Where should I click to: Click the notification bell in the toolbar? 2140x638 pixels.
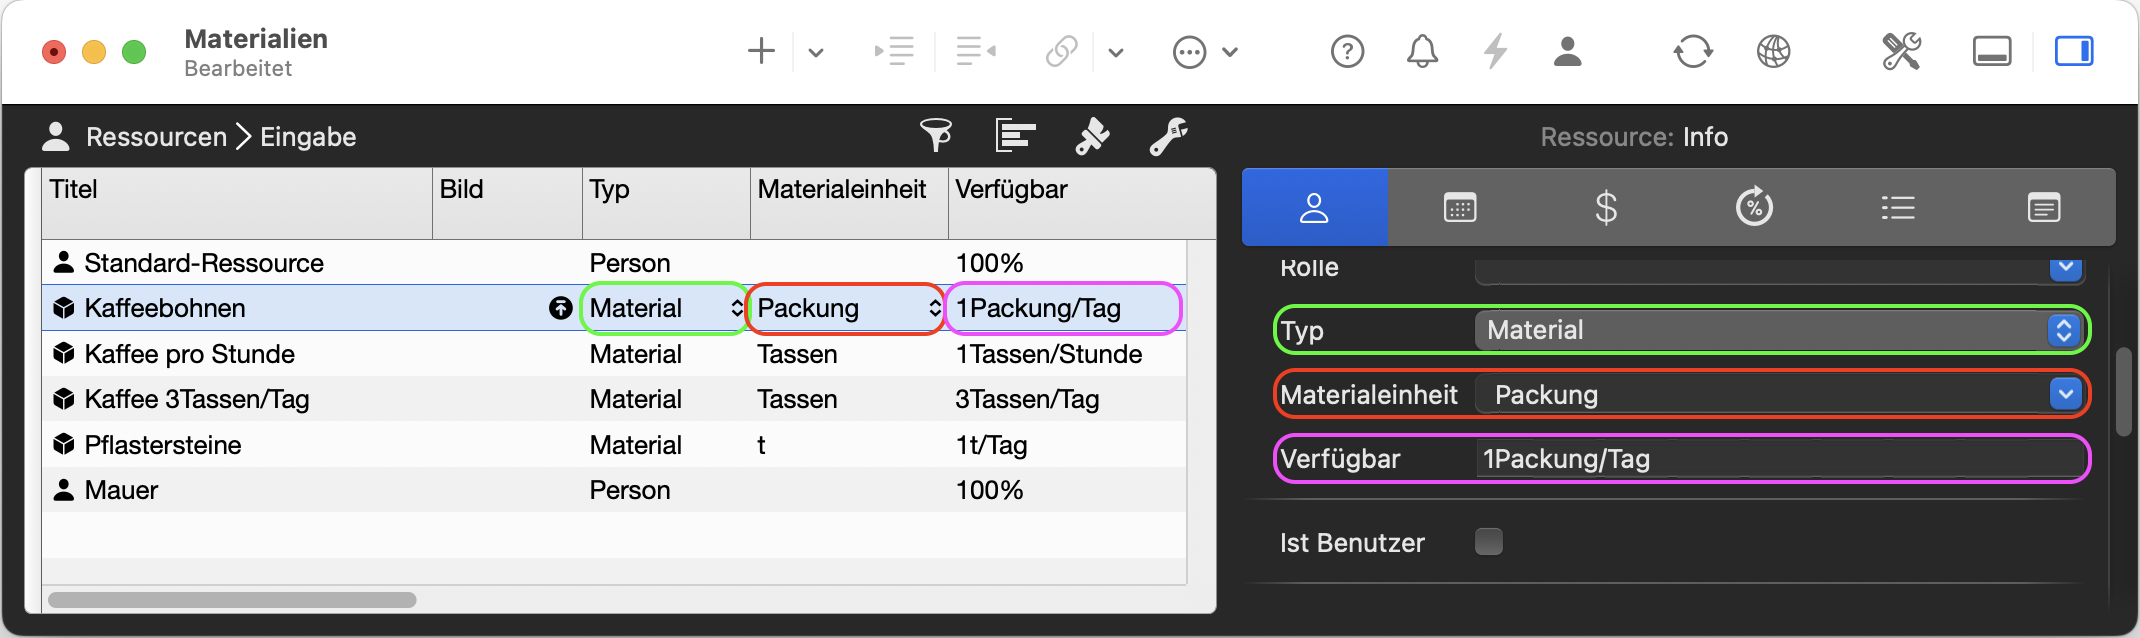click(1422, 51)
